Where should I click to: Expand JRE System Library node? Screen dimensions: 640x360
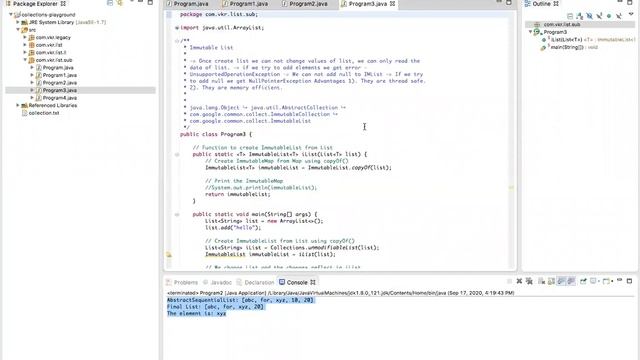click(18, 22)
